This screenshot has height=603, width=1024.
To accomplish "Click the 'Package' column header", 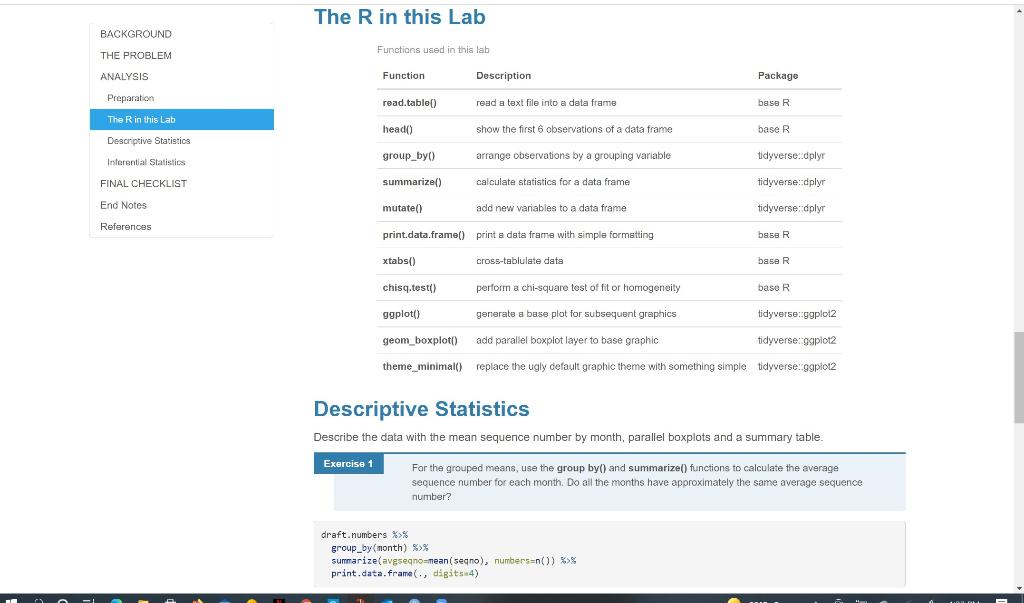I will pos(778,76).
